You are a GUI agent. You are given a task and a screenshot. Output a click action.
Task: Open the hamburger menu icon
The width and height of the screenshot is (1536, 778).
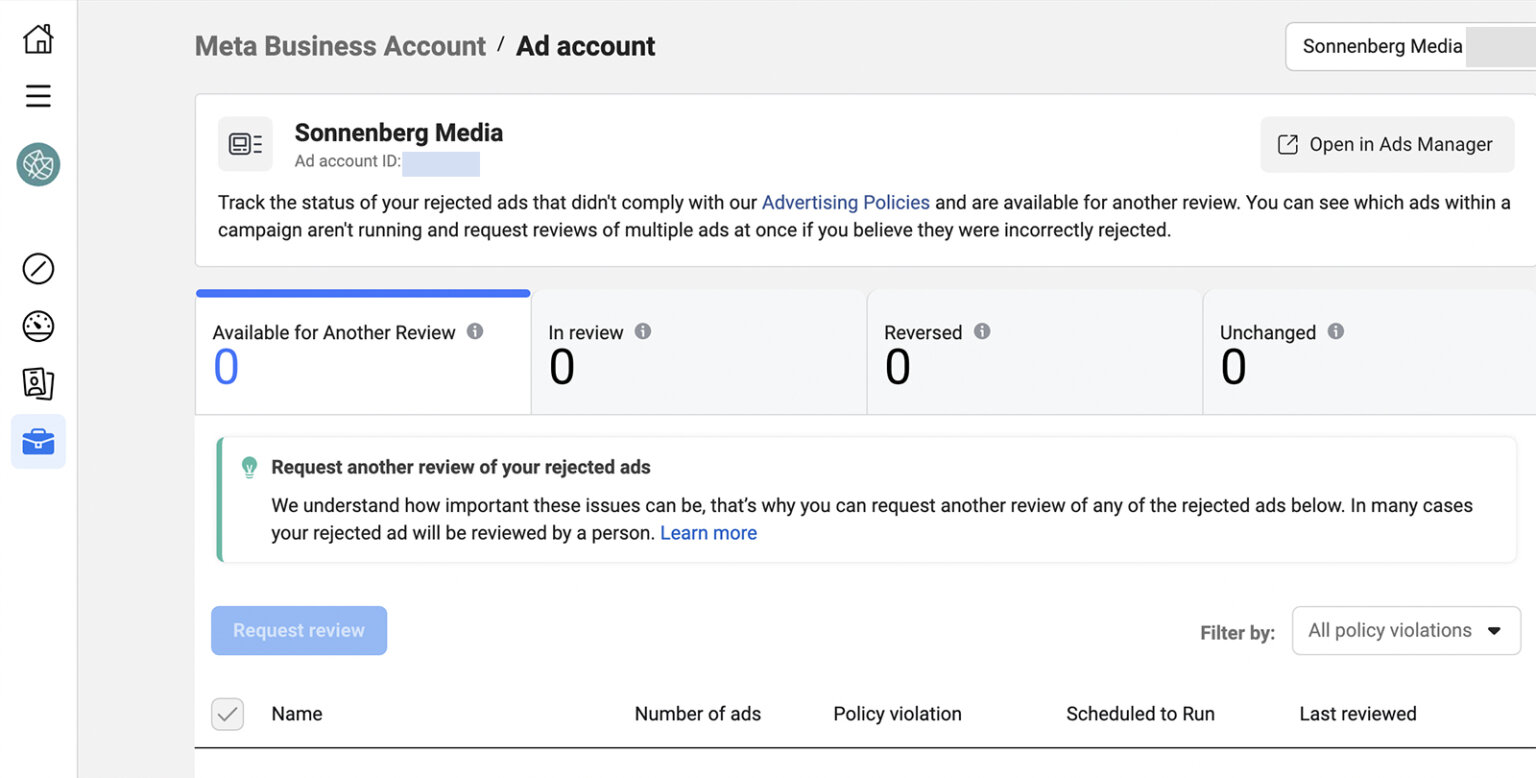coord(38,96)
